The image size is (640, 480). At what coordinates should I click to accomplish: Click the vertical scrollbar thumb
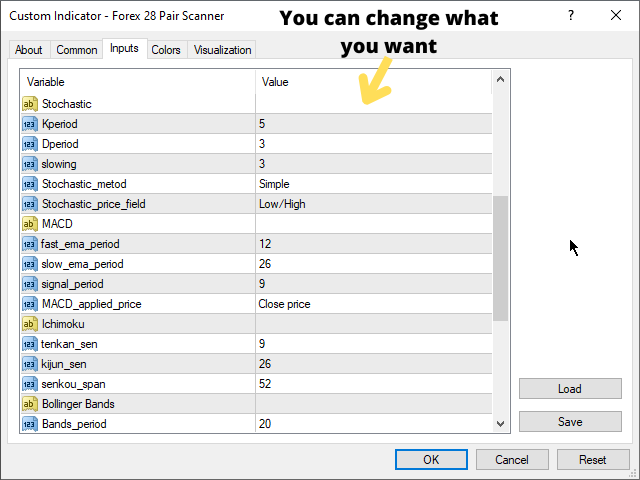500,258
